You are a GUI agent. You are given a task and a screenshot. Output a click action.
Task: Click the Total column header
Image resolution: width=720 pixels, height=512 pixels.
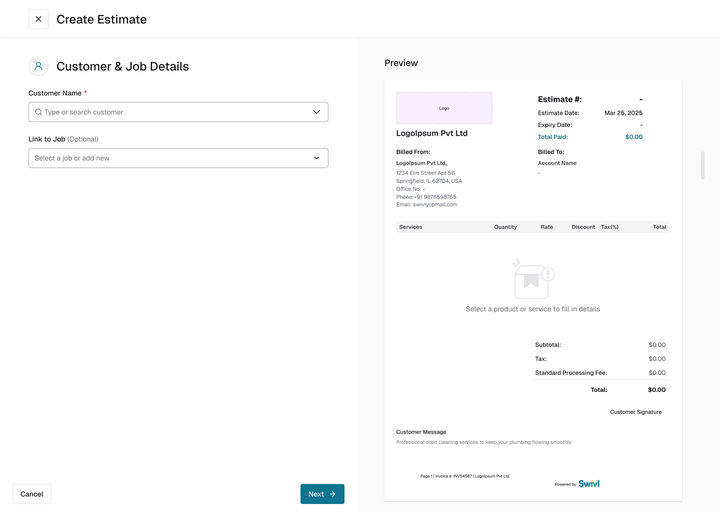(x=659, y=227)
